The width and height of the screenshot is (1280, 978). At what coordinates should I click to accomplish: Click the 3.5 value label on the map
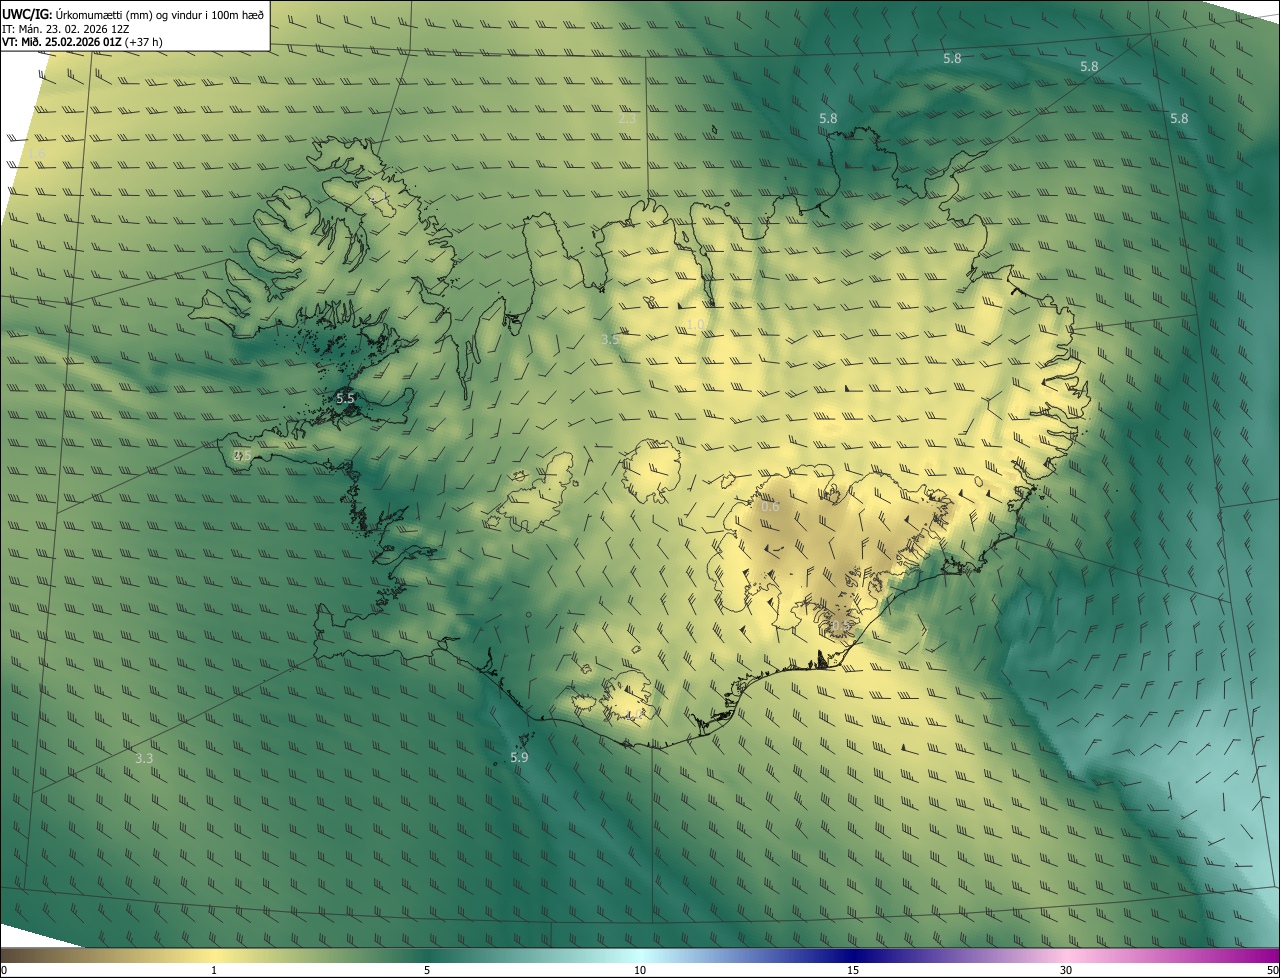pyautogui.click(x=610, y=340)
